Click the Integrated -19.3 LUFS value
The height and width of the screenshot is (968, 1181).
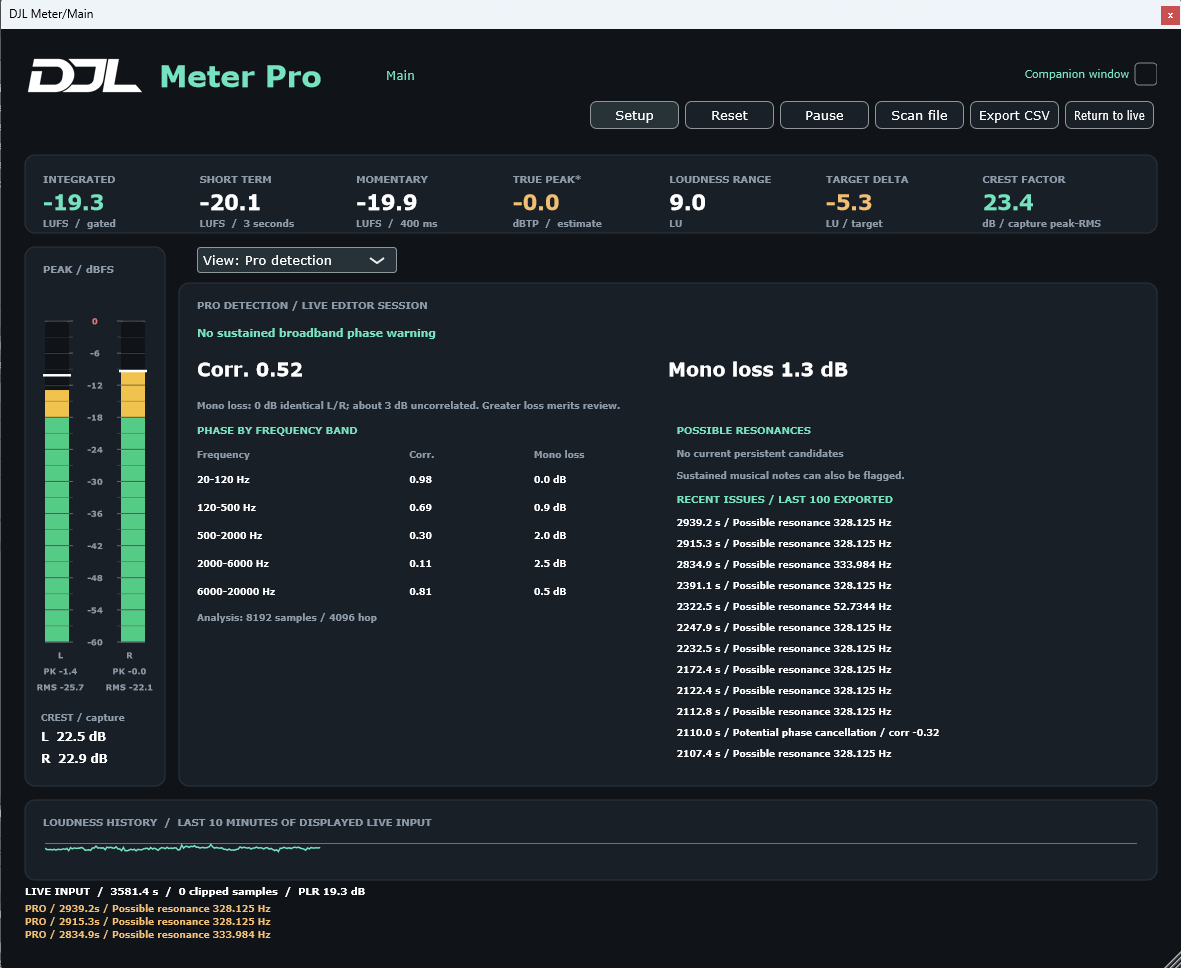click(73, 202)
